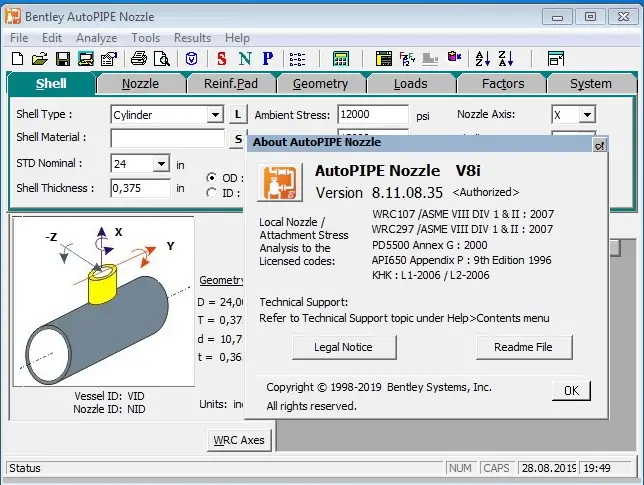Sort descending with Z-A icon
This screenshot has width=644, height=485.
click(x=506, y=59)
